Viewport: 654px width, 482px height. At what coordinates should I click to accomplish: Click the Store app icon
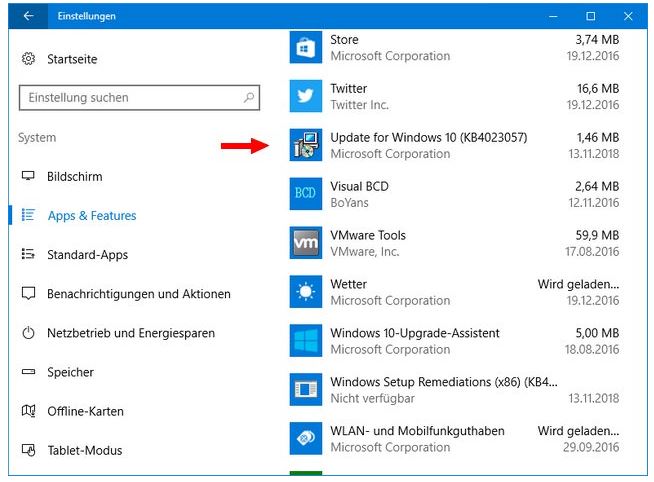tap(306, 48)
